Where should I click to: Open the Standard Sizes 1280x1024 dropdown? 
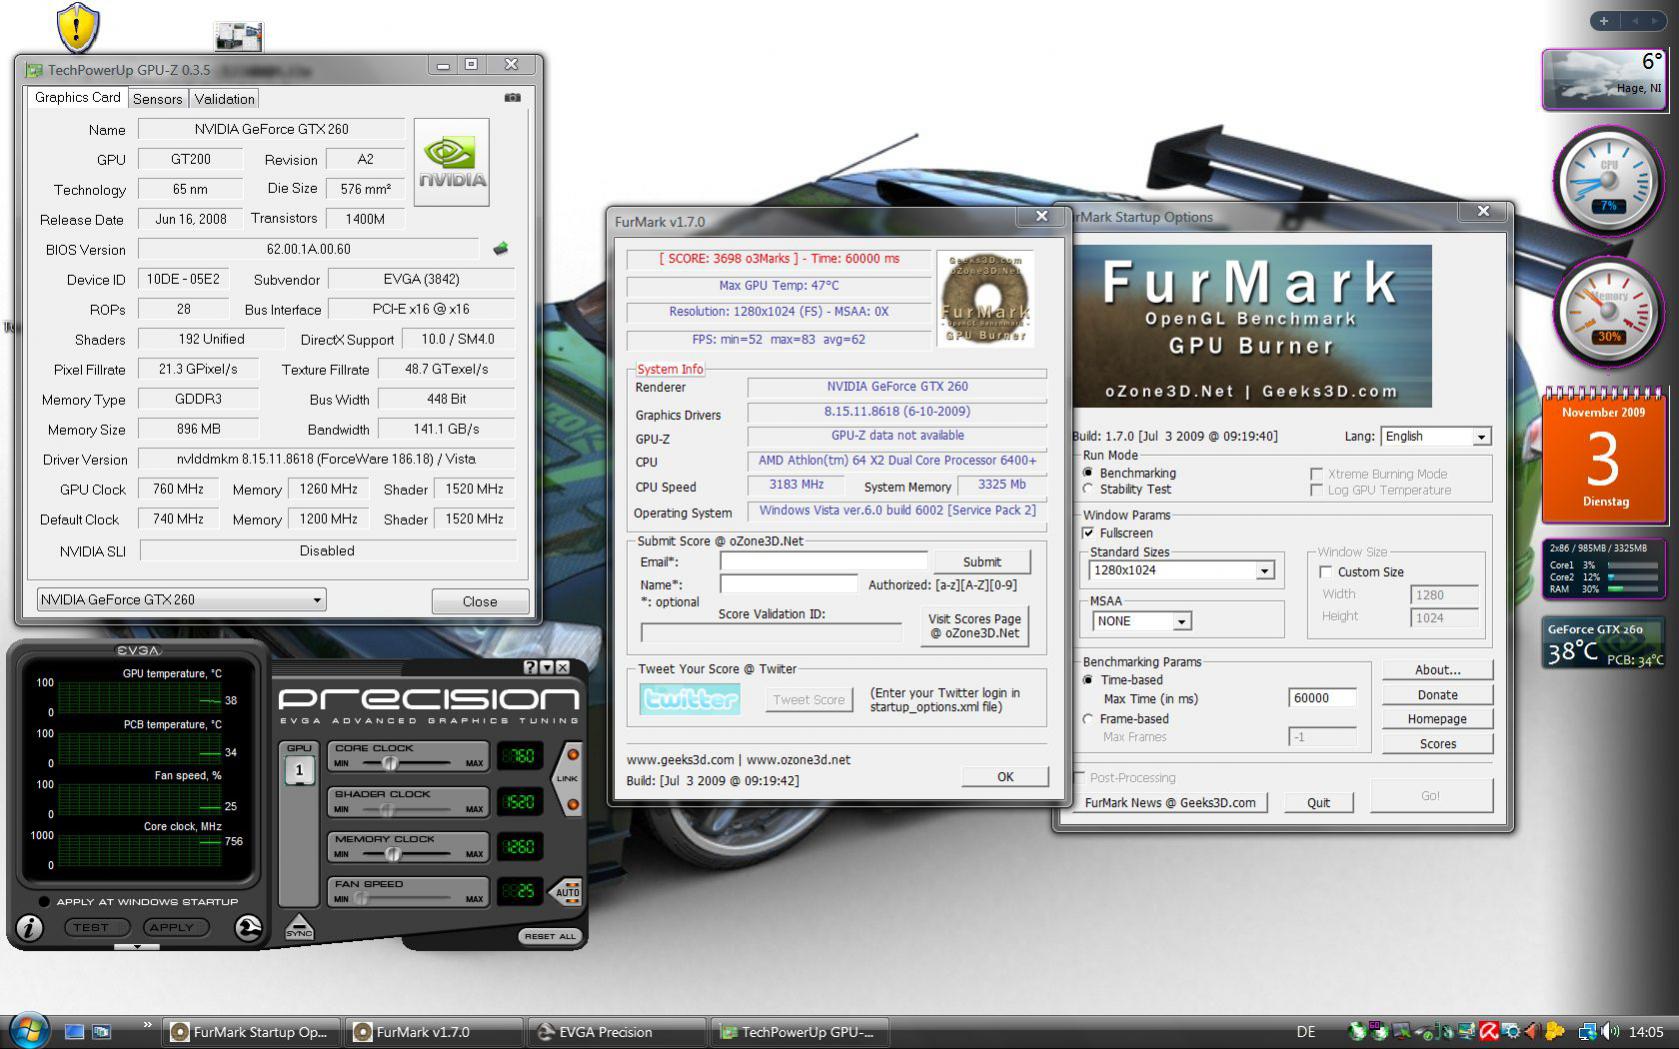click(1182, 570)
